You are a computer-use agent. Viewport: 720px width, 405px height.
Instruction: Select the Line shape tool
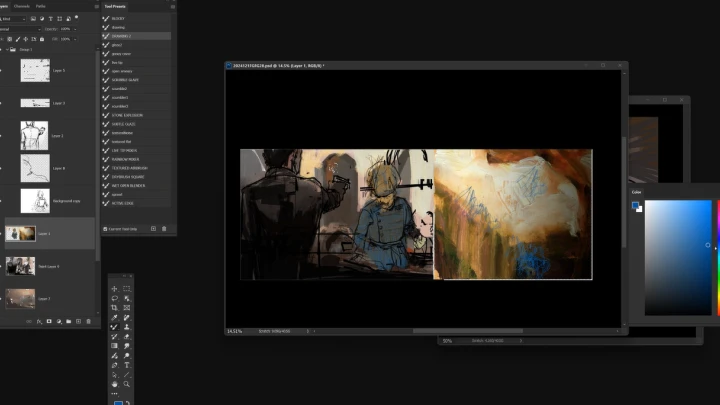[127, 375]
